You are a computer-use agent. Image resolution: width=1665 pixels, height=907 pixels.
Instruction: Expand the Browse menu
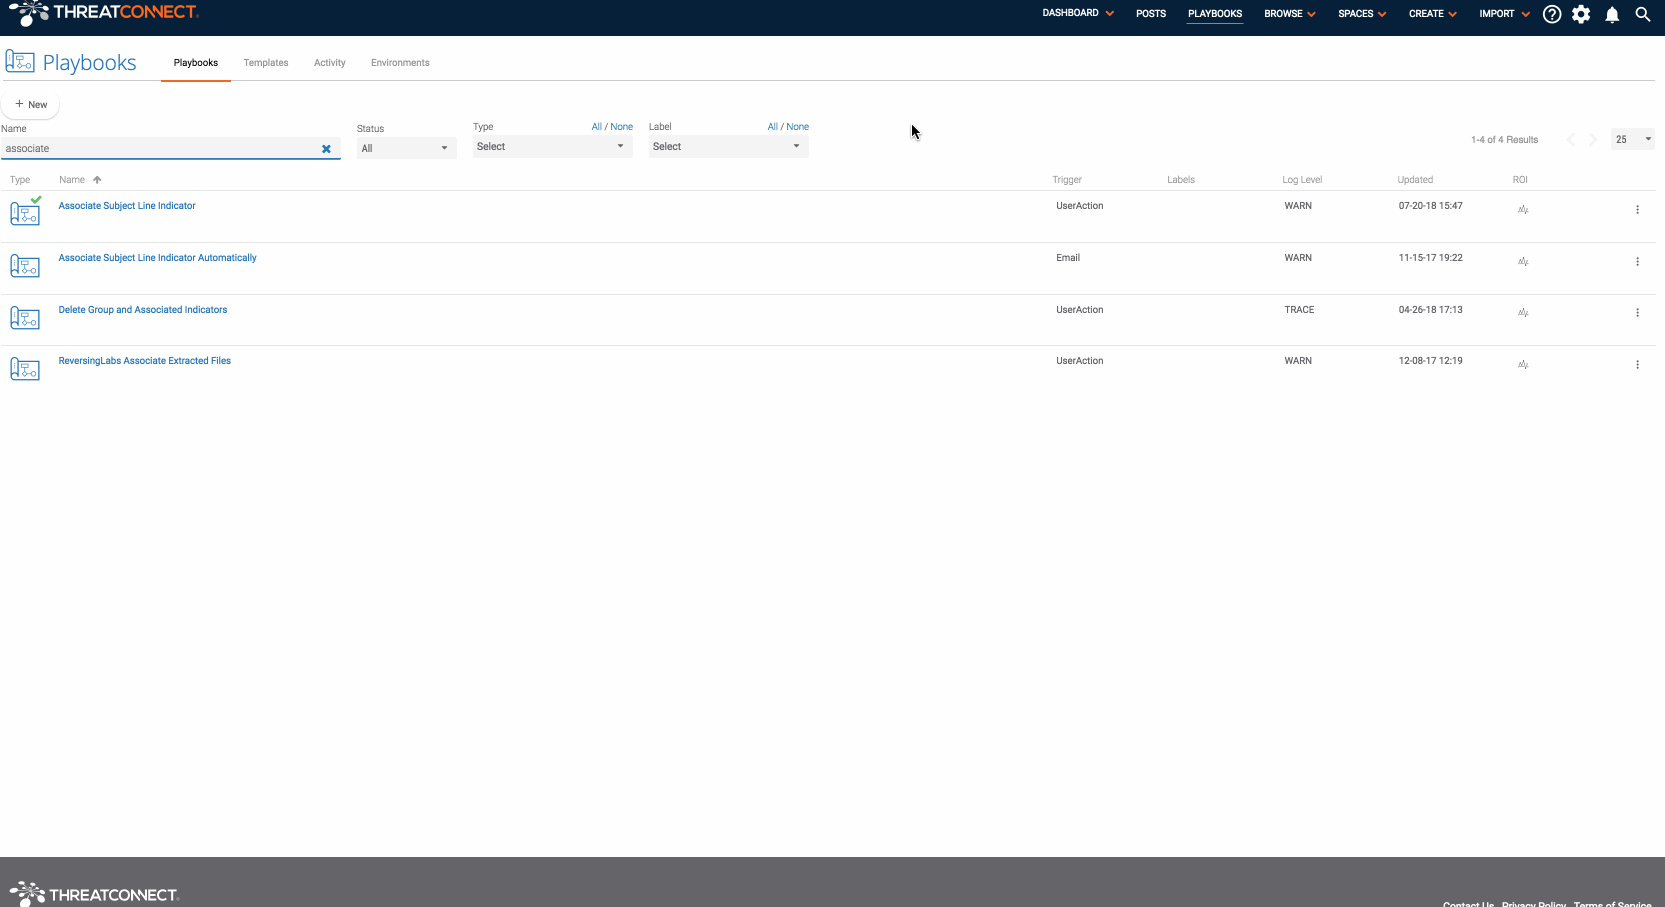coord(1290,14)
